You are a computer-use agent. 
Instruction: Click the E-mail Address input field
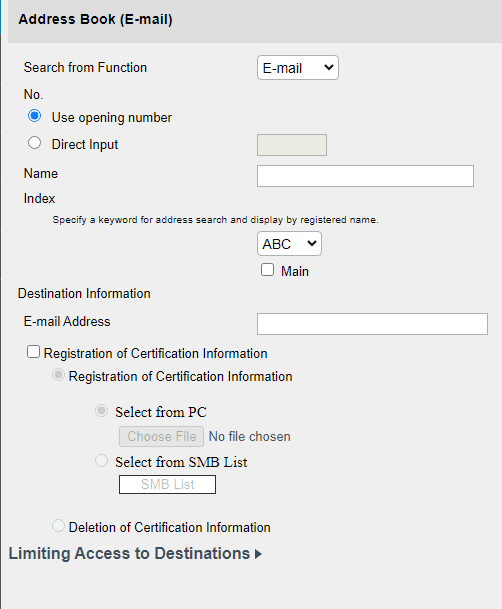[x=372, y=324]
